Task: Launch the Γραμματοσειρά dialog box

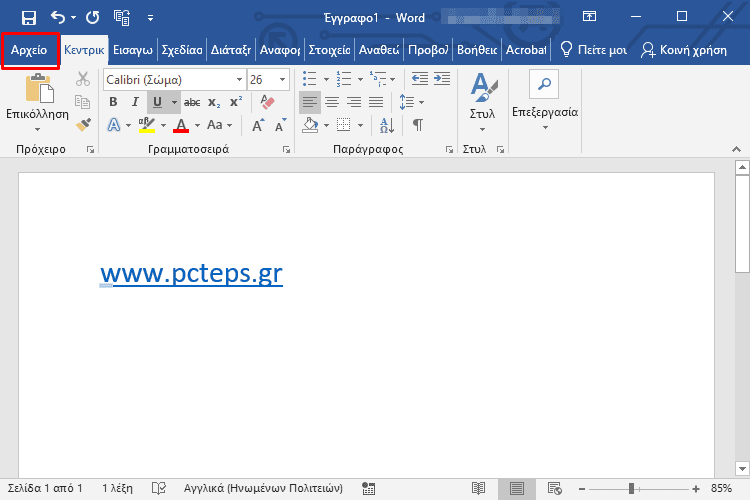Action: pos(286,150)
